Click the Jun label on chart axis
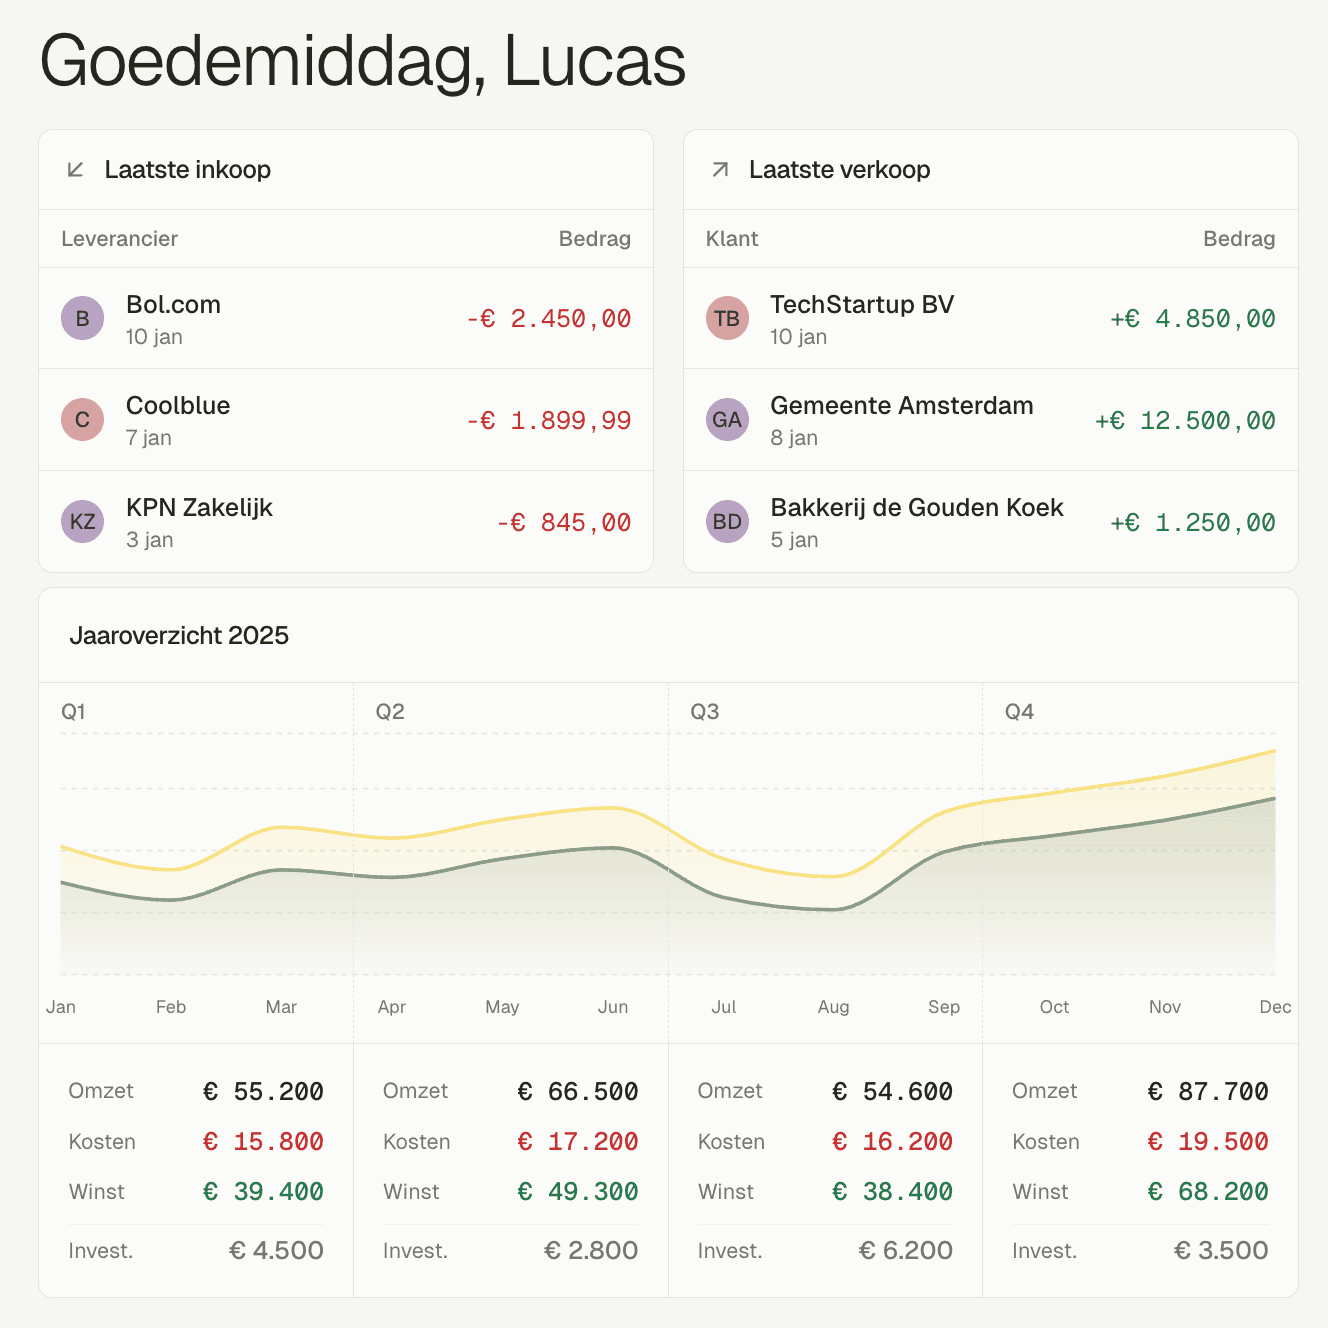 613,1007
